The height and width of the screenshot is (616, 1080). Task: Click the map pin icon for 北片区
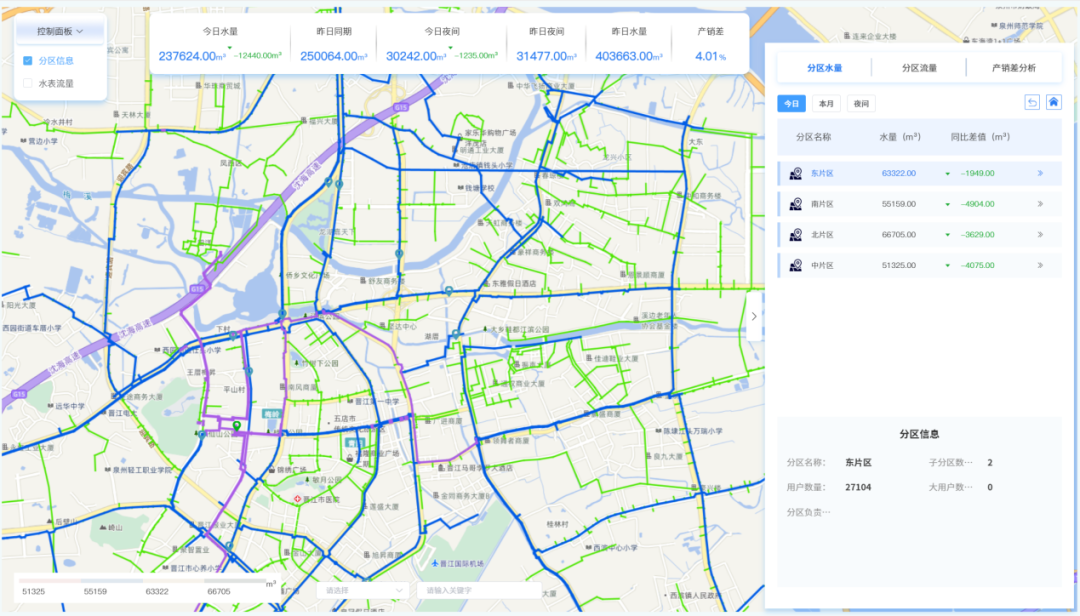point(796,235)
